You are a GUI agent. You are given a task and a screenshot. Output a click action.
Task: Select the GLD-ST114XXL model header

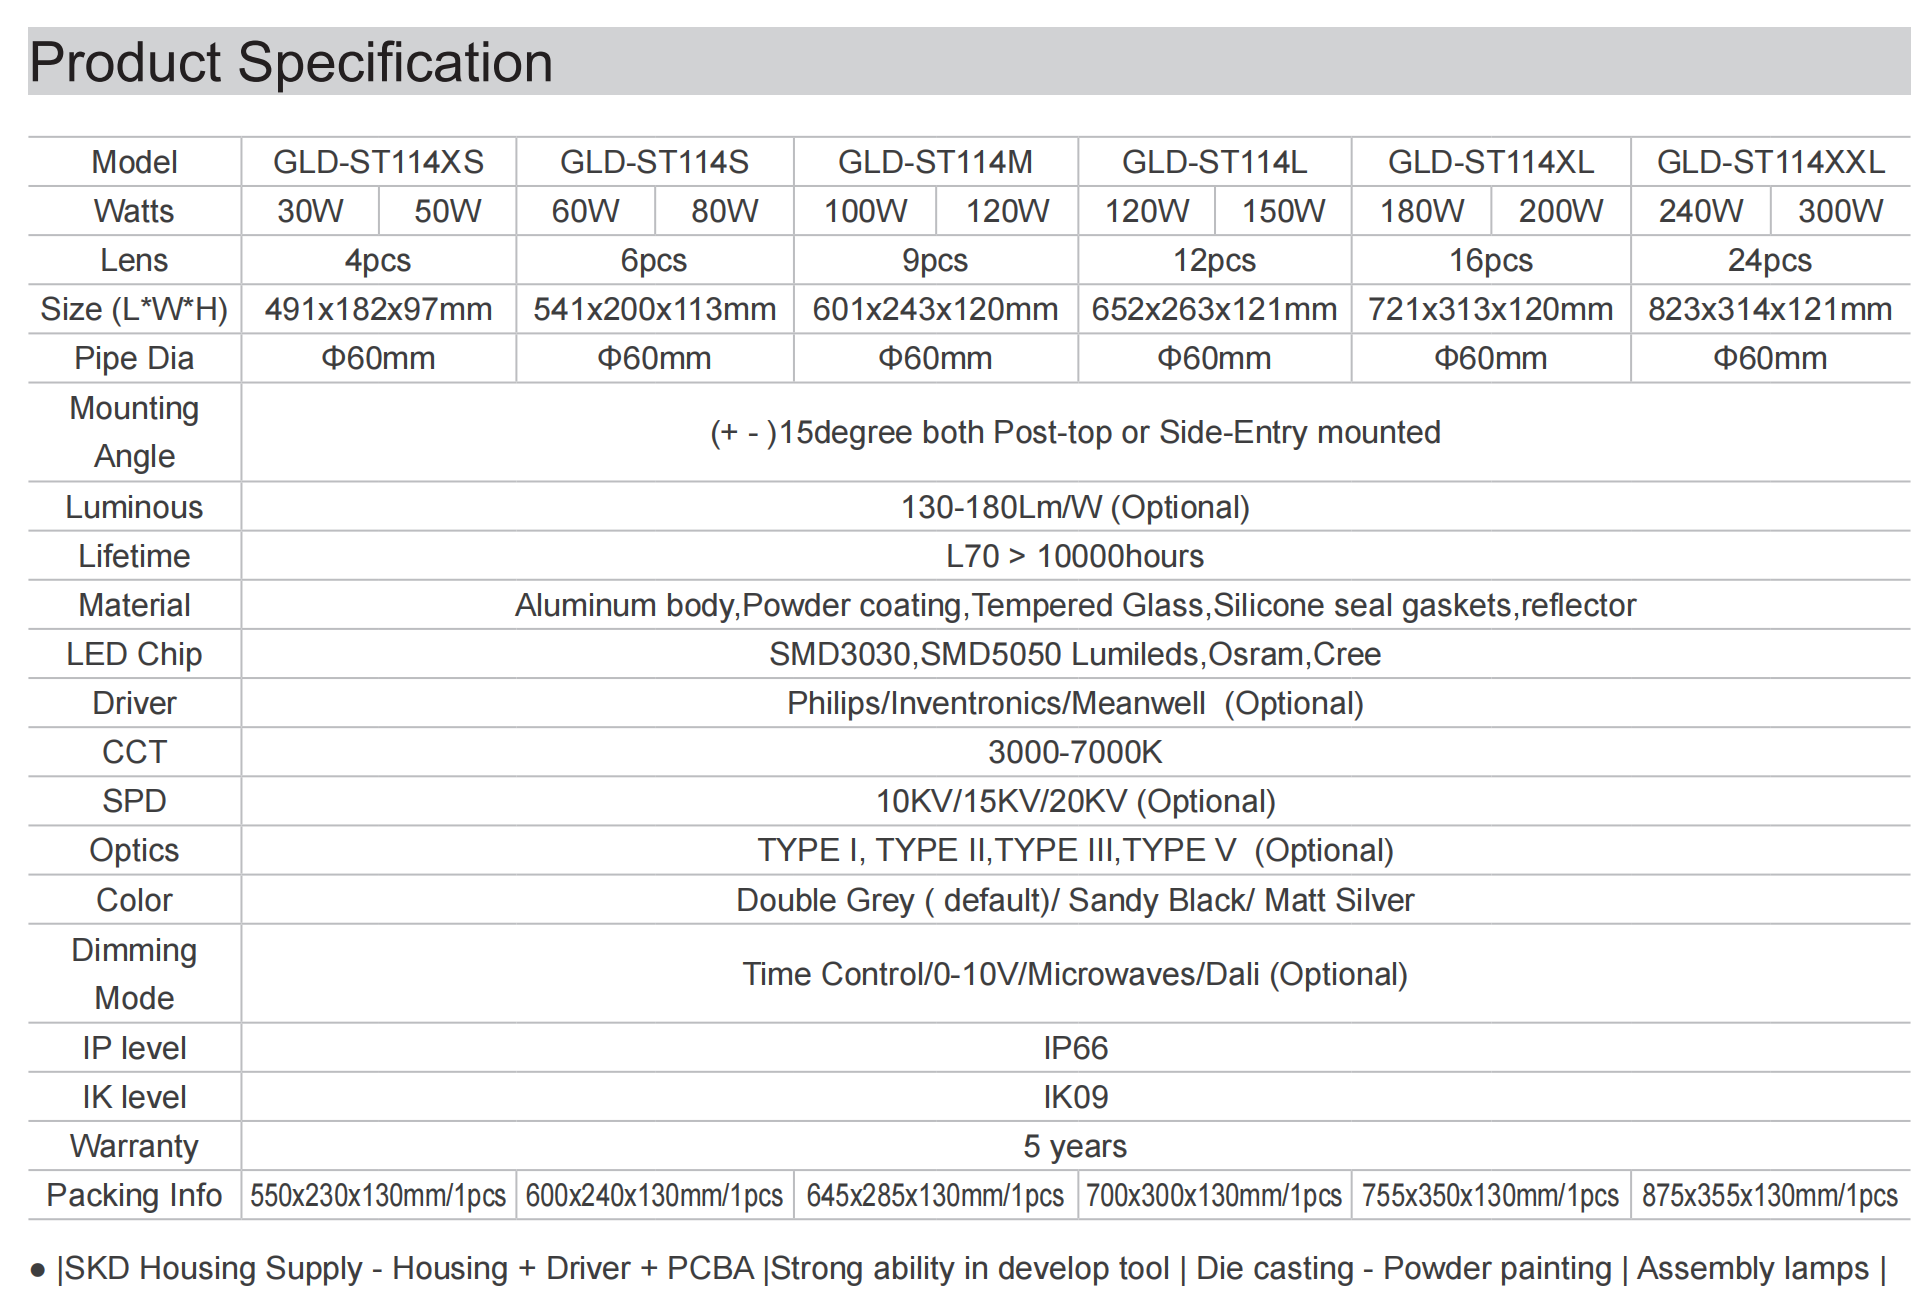coord(1771,162)
